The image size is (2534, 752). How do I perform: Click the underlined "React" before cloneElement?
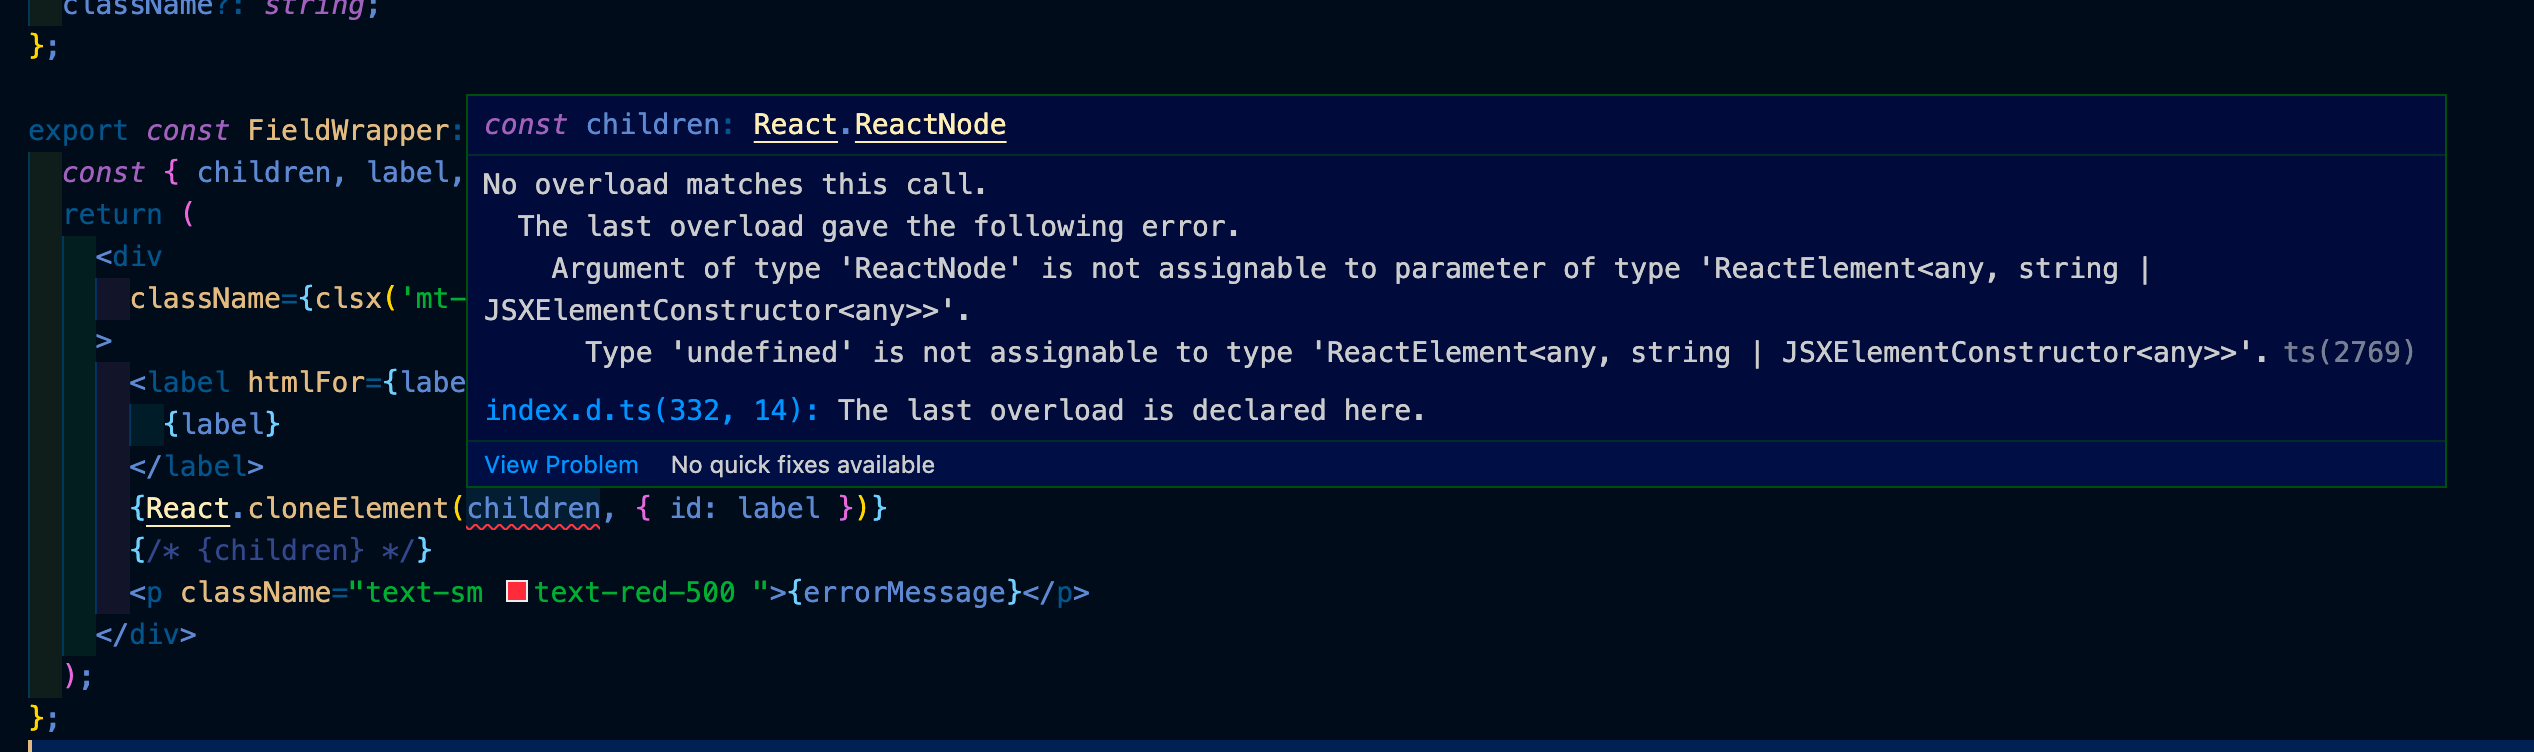pos(186,508)
